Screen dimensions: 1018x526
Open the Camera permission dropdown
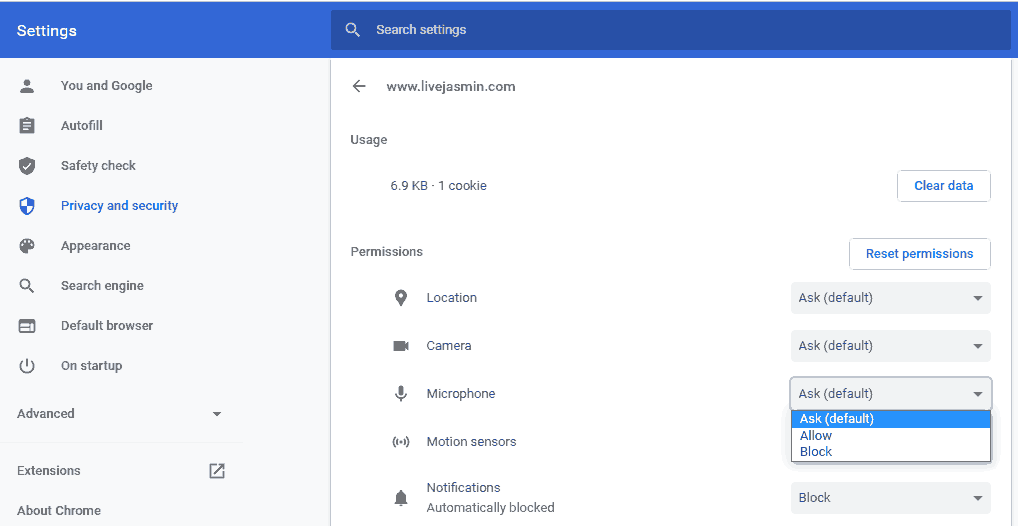[891, 346]
